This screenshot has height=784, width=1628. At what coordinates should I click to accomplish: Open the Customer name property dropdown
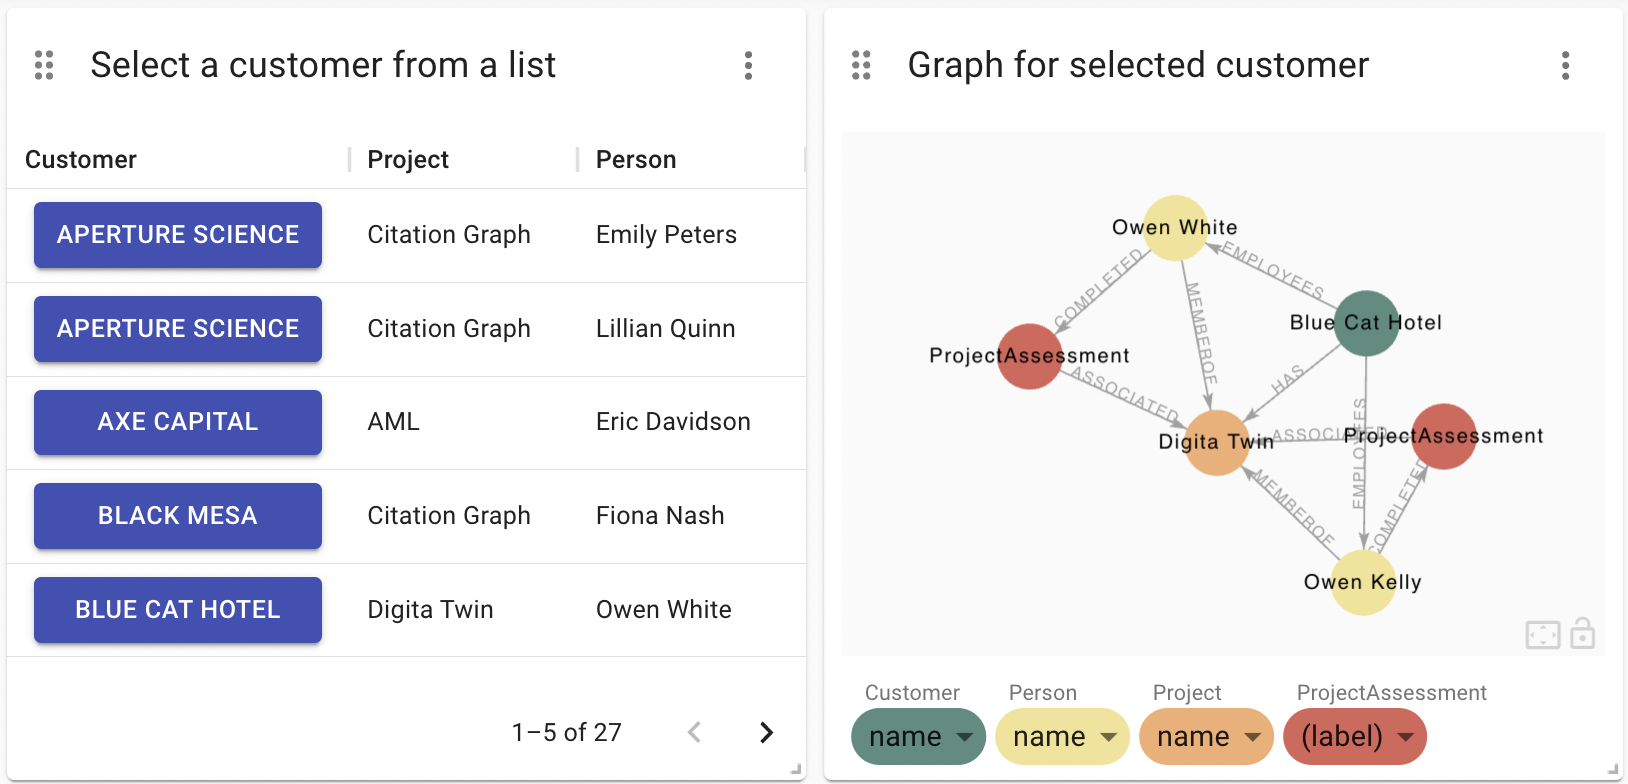918,737
